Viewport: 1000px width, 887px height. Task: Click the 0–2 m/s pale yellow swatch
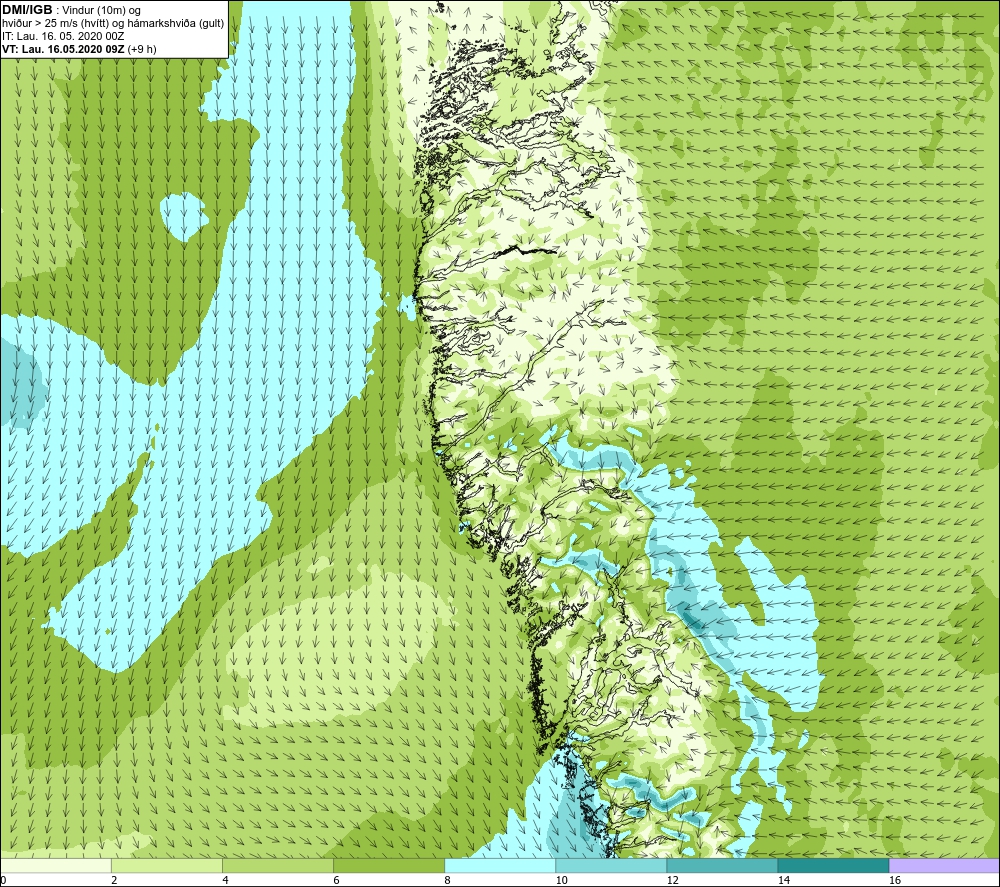point(55,865)
